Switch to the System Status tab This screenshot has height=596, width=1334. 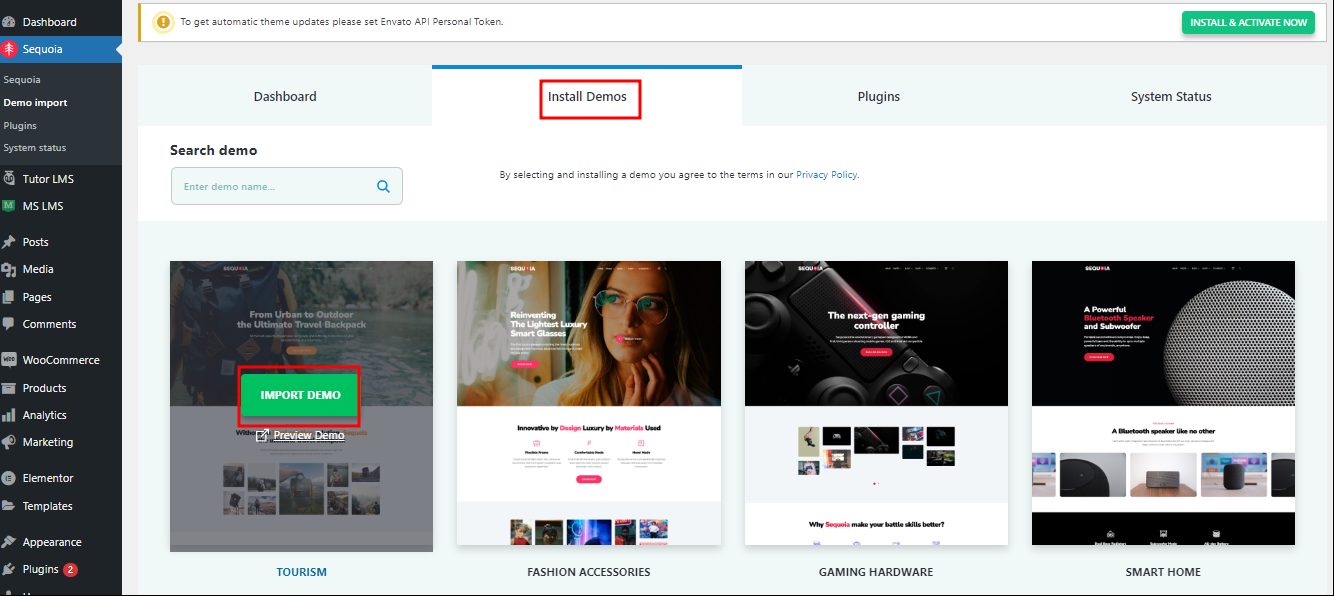tap(1171, 96)
